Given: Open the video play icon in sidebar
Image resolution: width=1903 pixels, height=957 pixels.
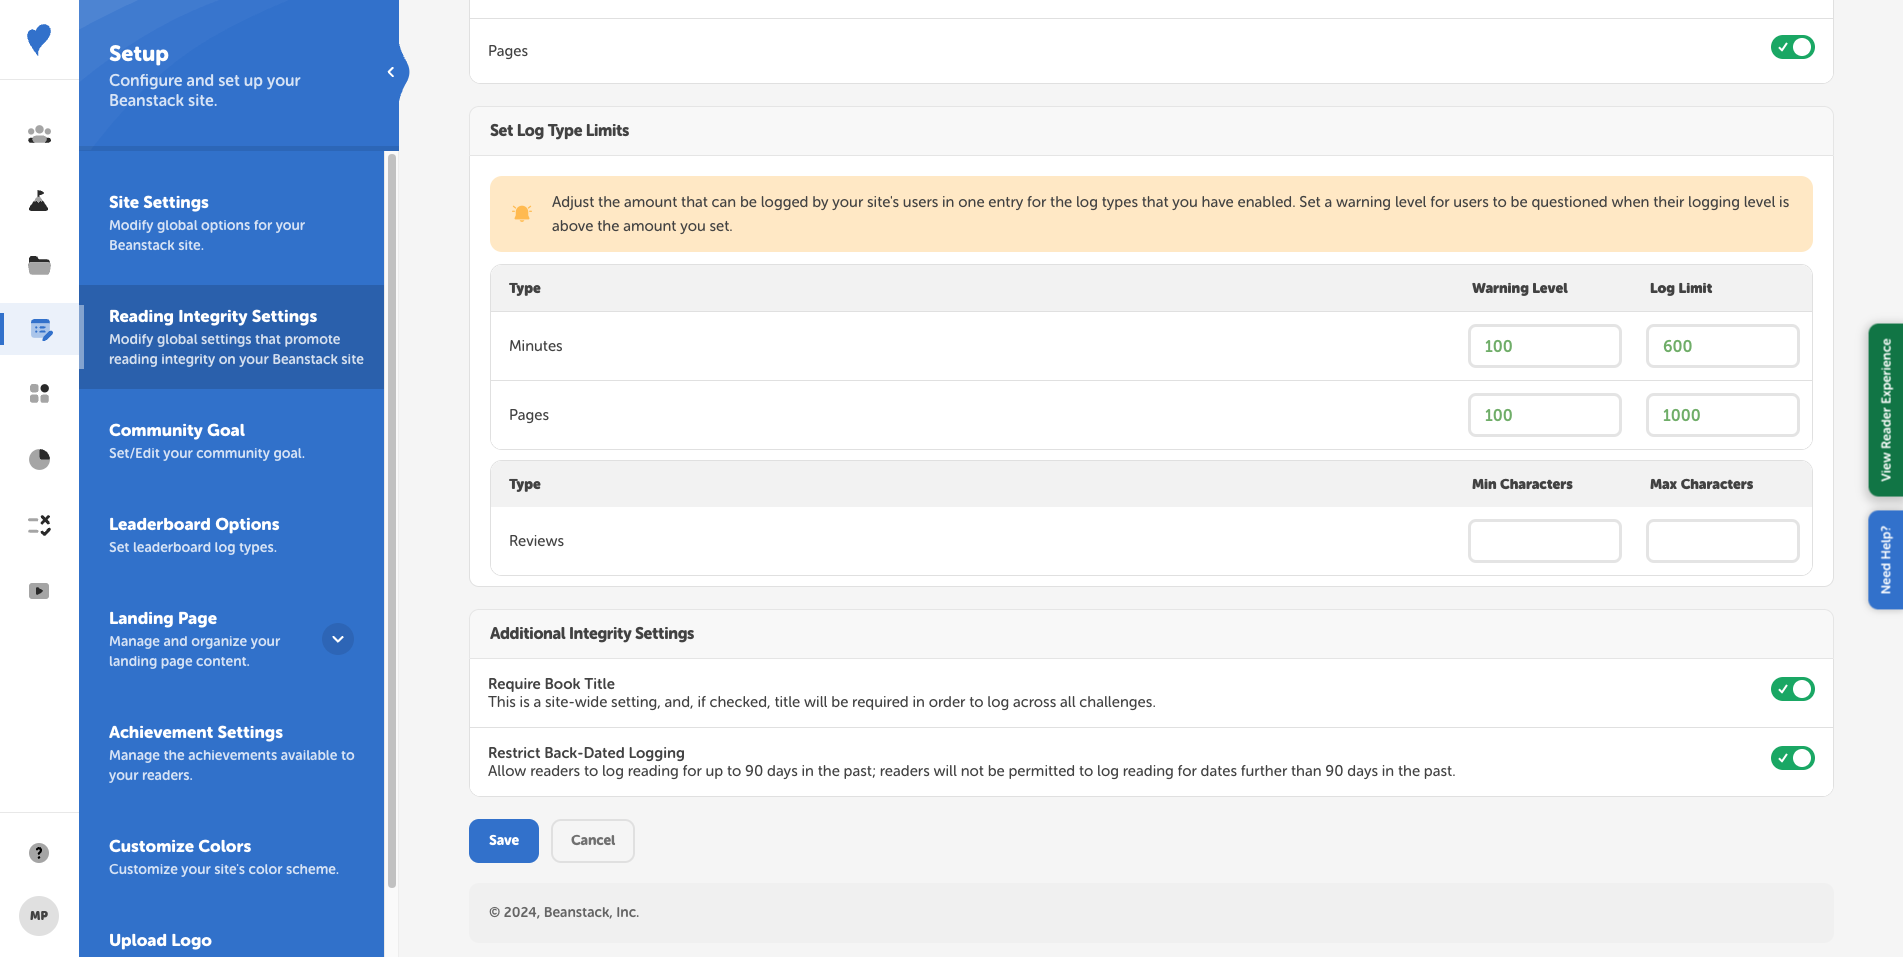Looking at the screenshot, I should 39,591.
